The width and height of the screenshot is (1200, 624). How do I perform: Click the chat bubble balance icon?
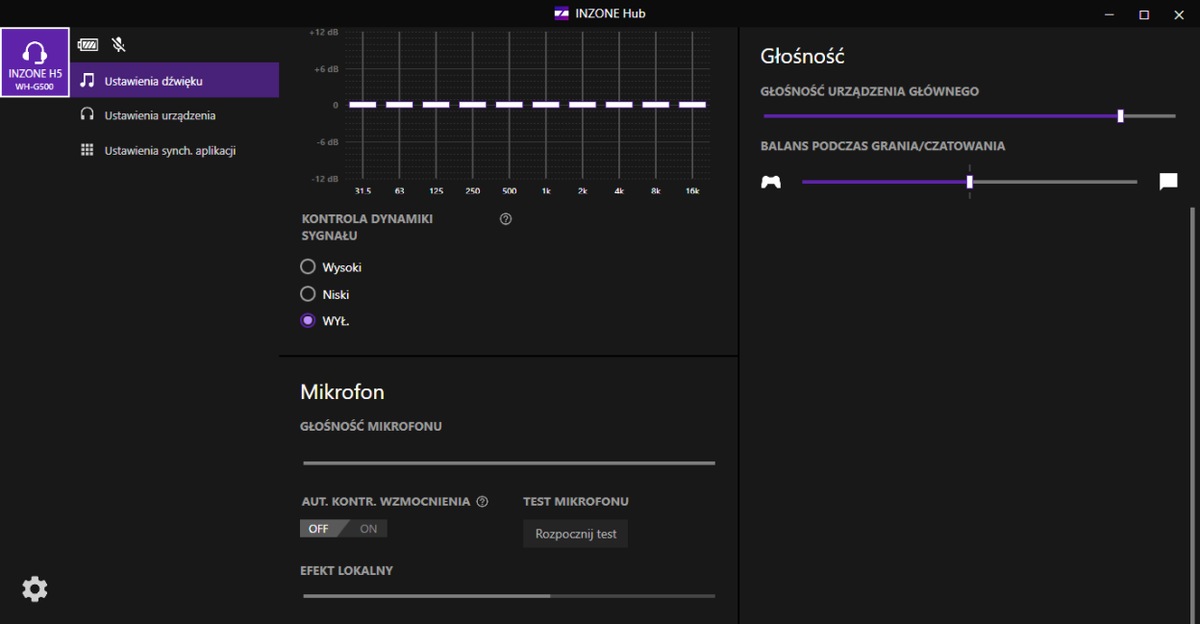1168,182
